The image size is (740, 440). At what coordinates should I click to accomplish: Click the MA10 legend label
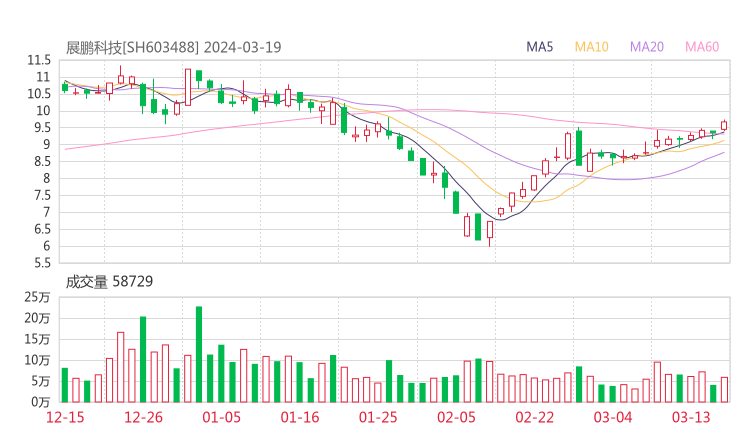click(591, 47)
